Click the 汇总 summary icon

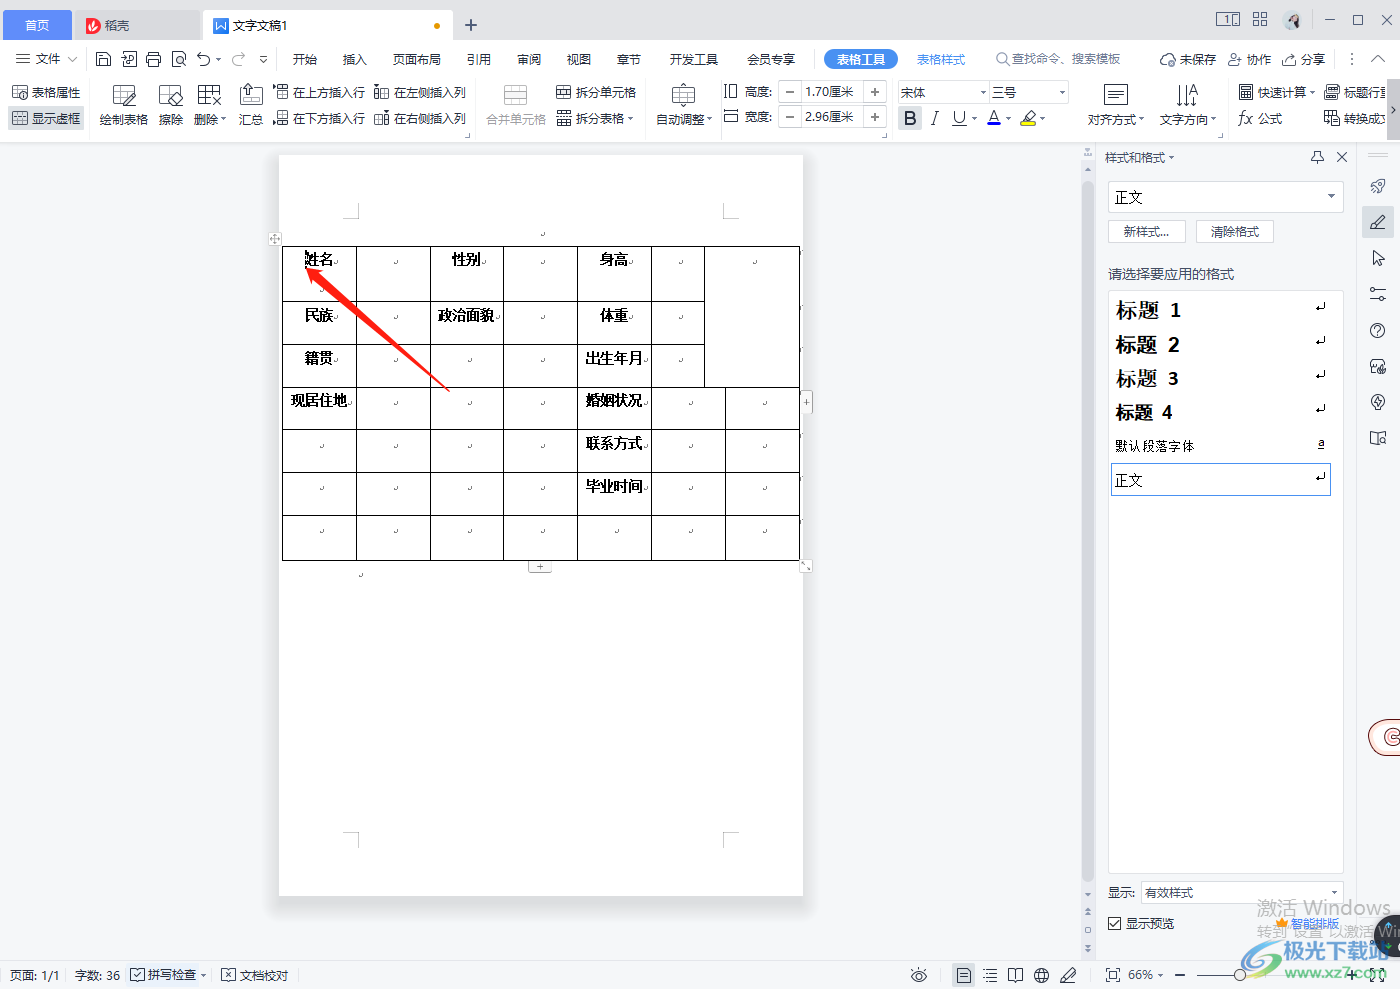[251, 105]
